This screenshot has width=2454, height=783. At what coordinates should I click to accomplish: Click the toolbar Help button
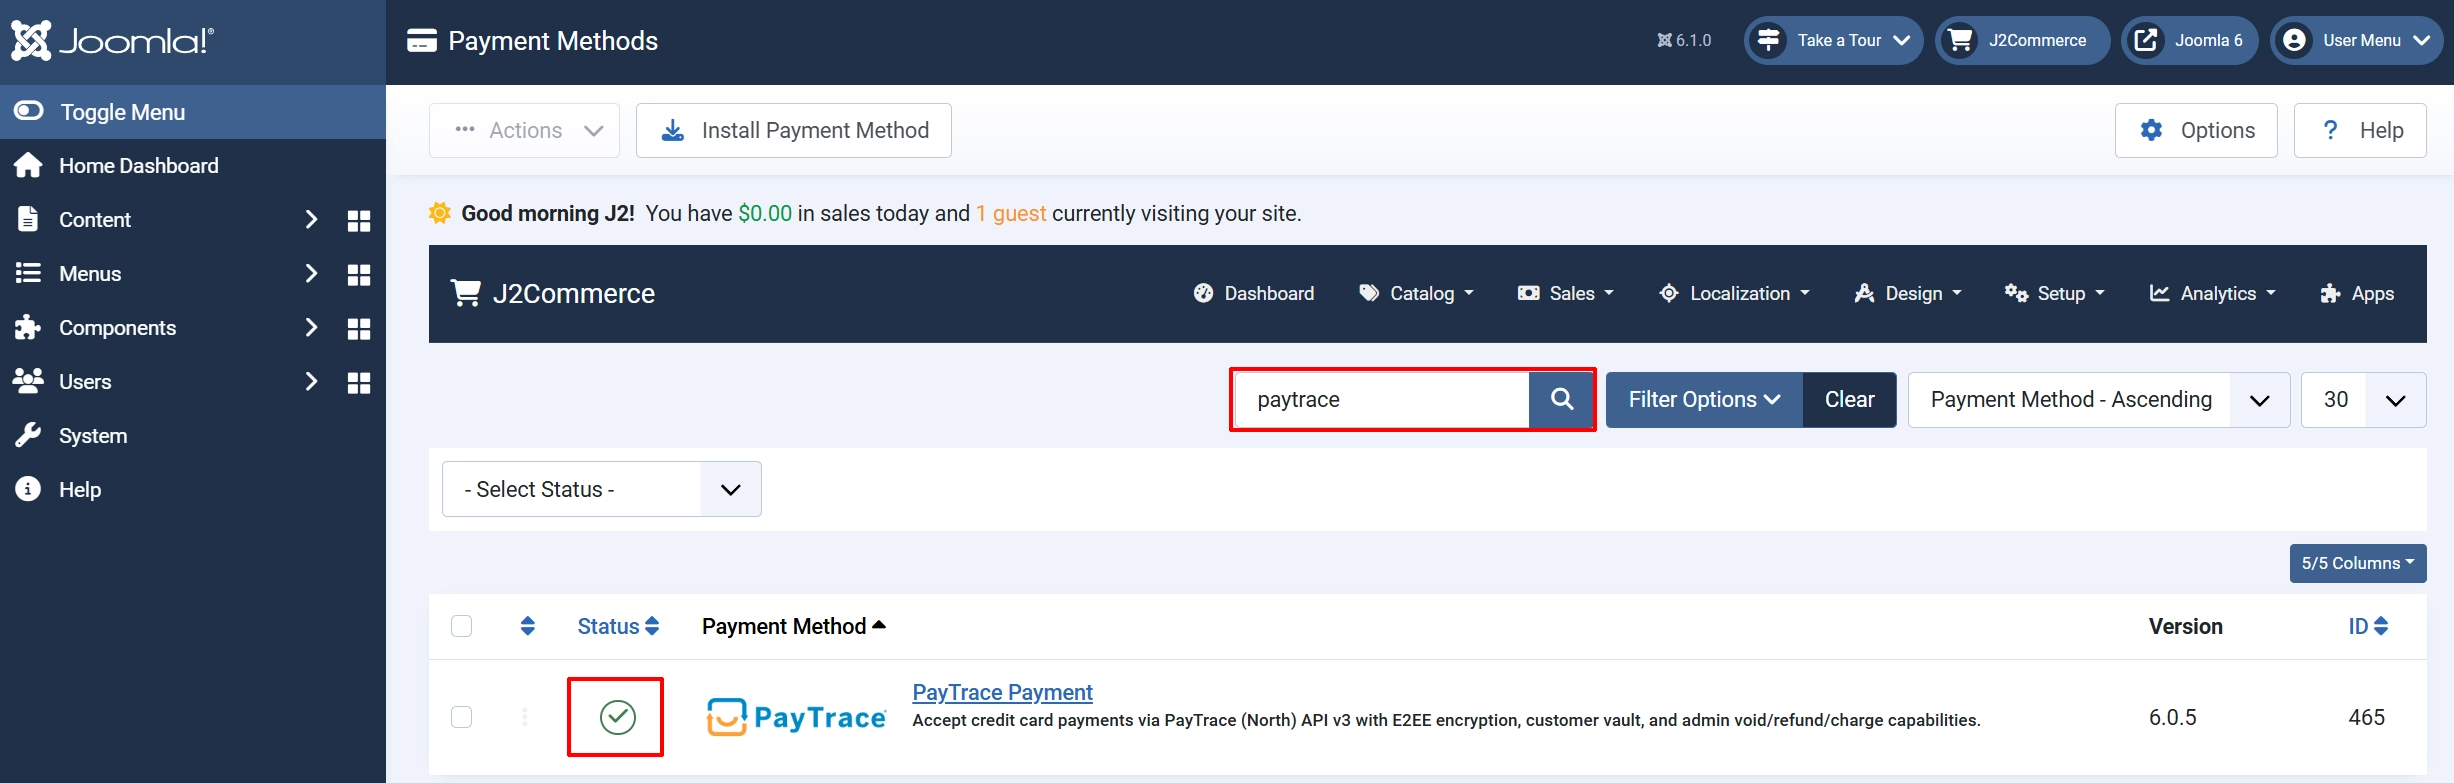[2360, 130]
